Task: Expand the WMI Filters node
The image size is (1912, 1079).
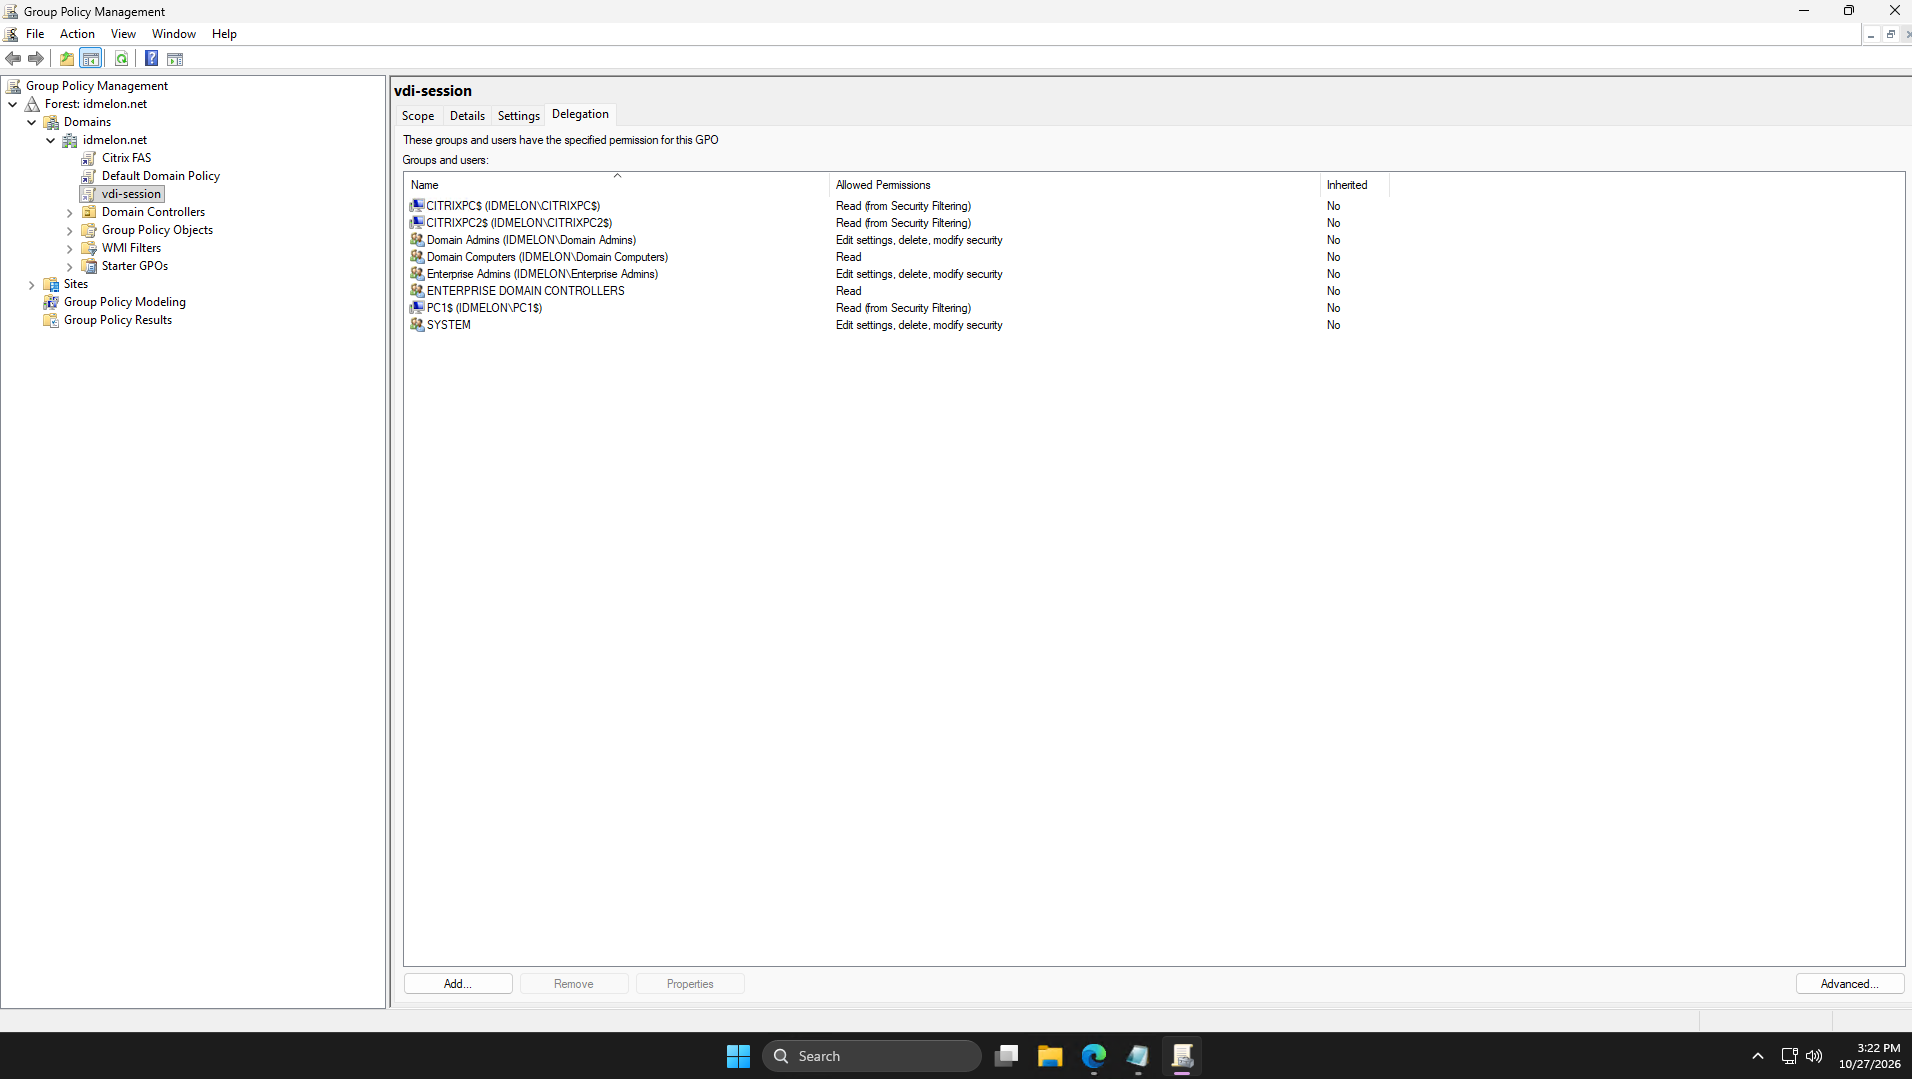Action: point(70,249)
